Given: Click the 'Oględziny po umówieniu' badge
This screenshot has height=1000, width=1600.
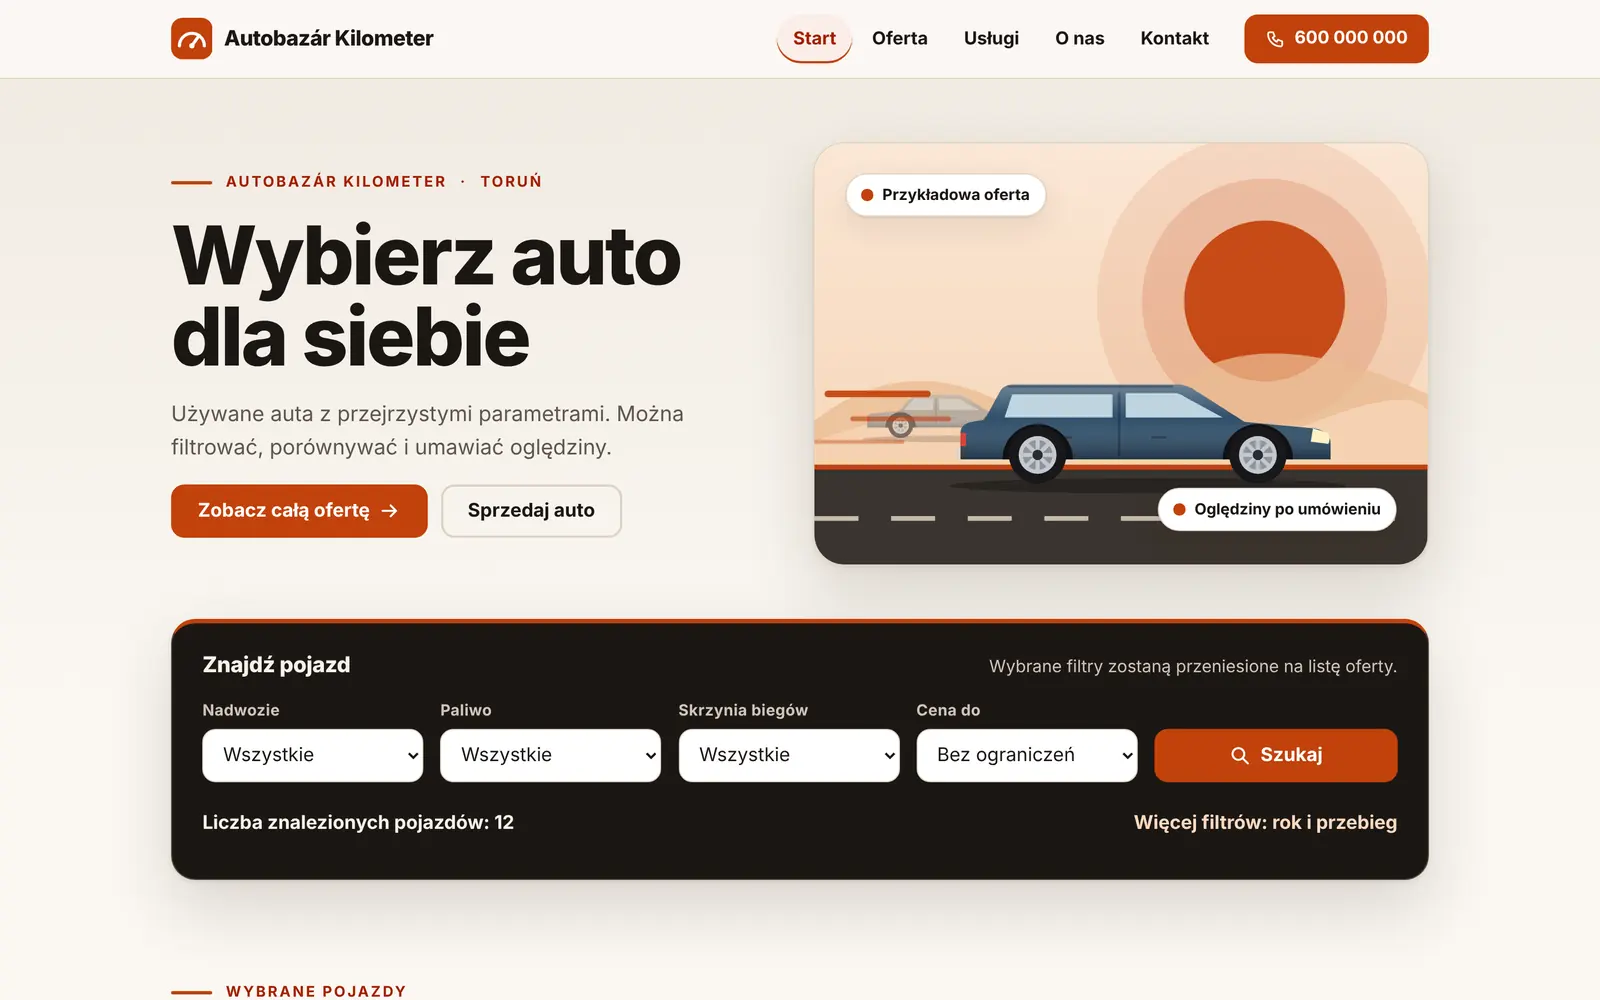Looking at the screenshot, I should [x=1277, y=509].
